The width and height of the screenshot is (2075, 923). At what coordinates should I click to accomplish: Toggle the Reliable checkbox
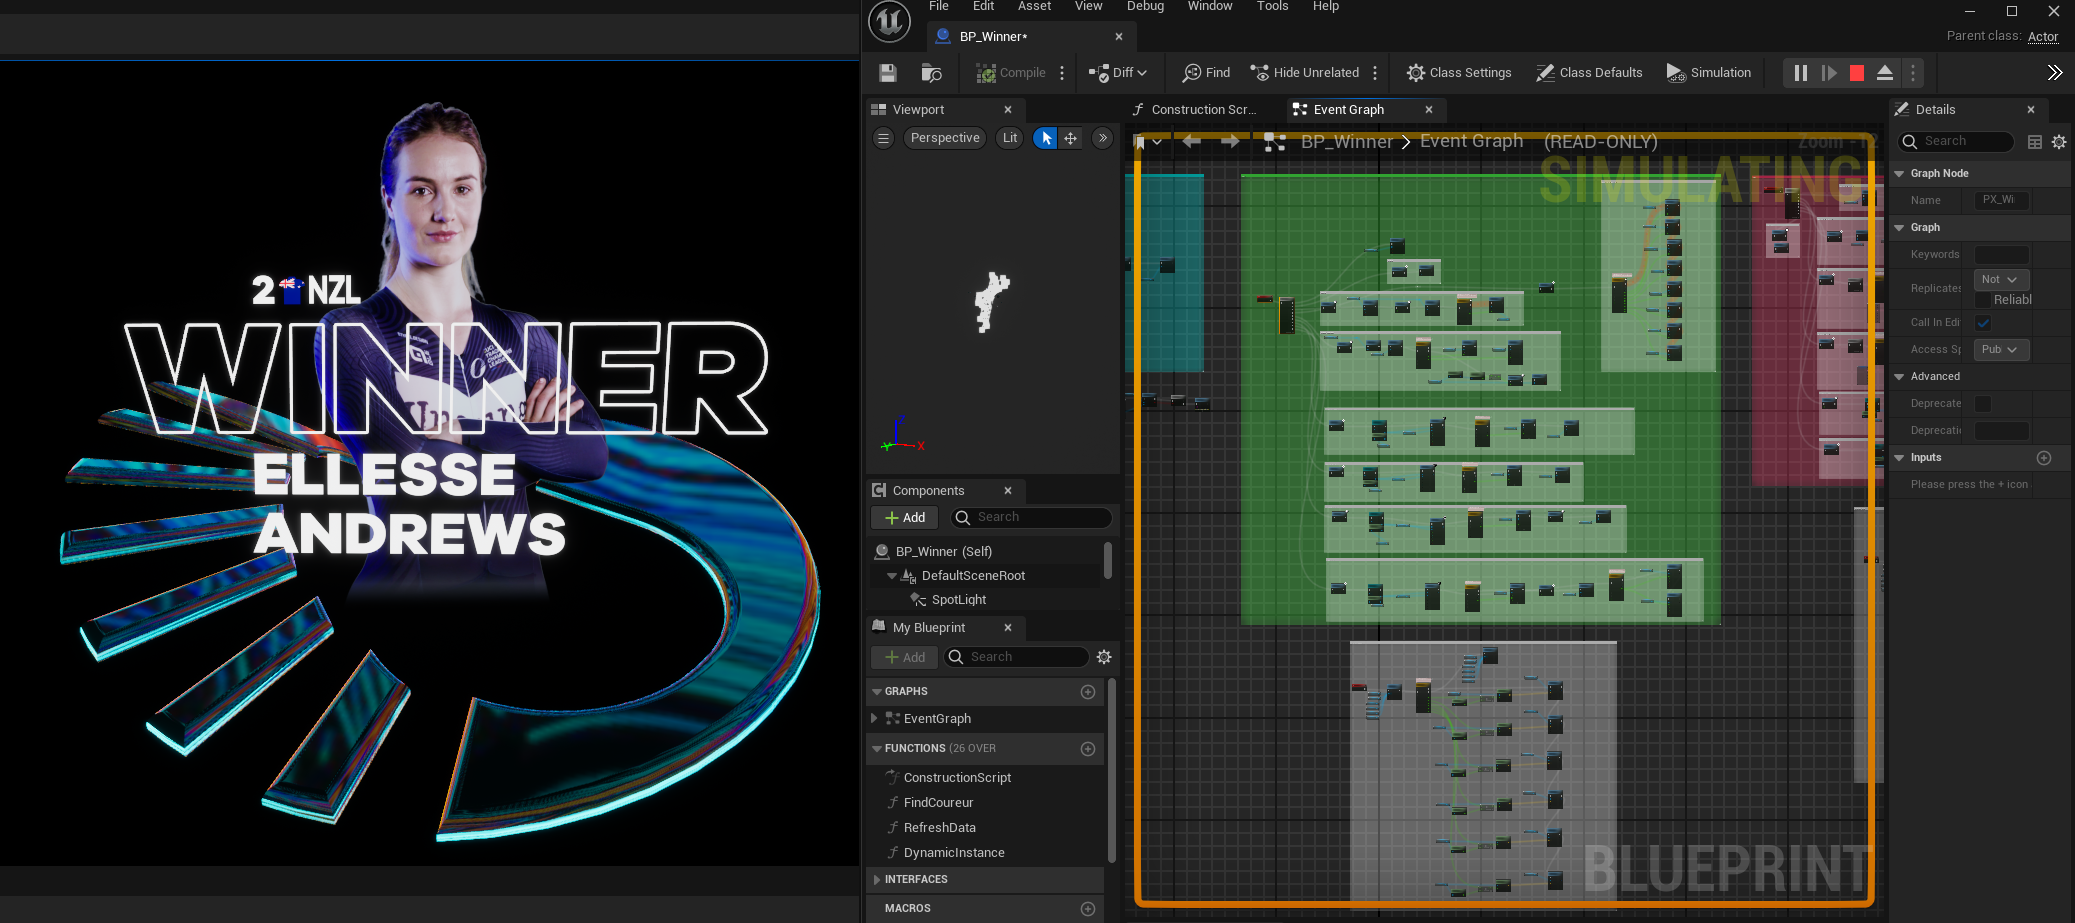pyautogui.click(x=1983, y=300)
